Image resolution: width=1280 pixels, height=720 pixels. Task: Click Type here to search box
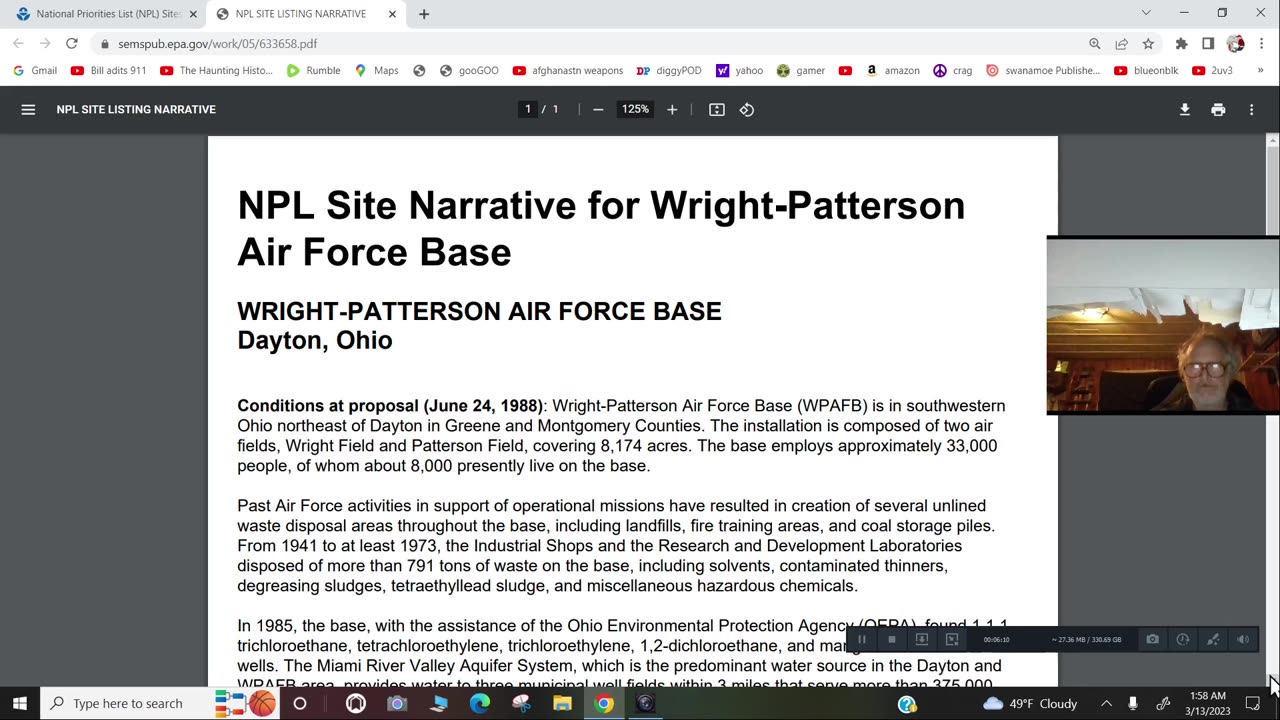click(127, 703)
